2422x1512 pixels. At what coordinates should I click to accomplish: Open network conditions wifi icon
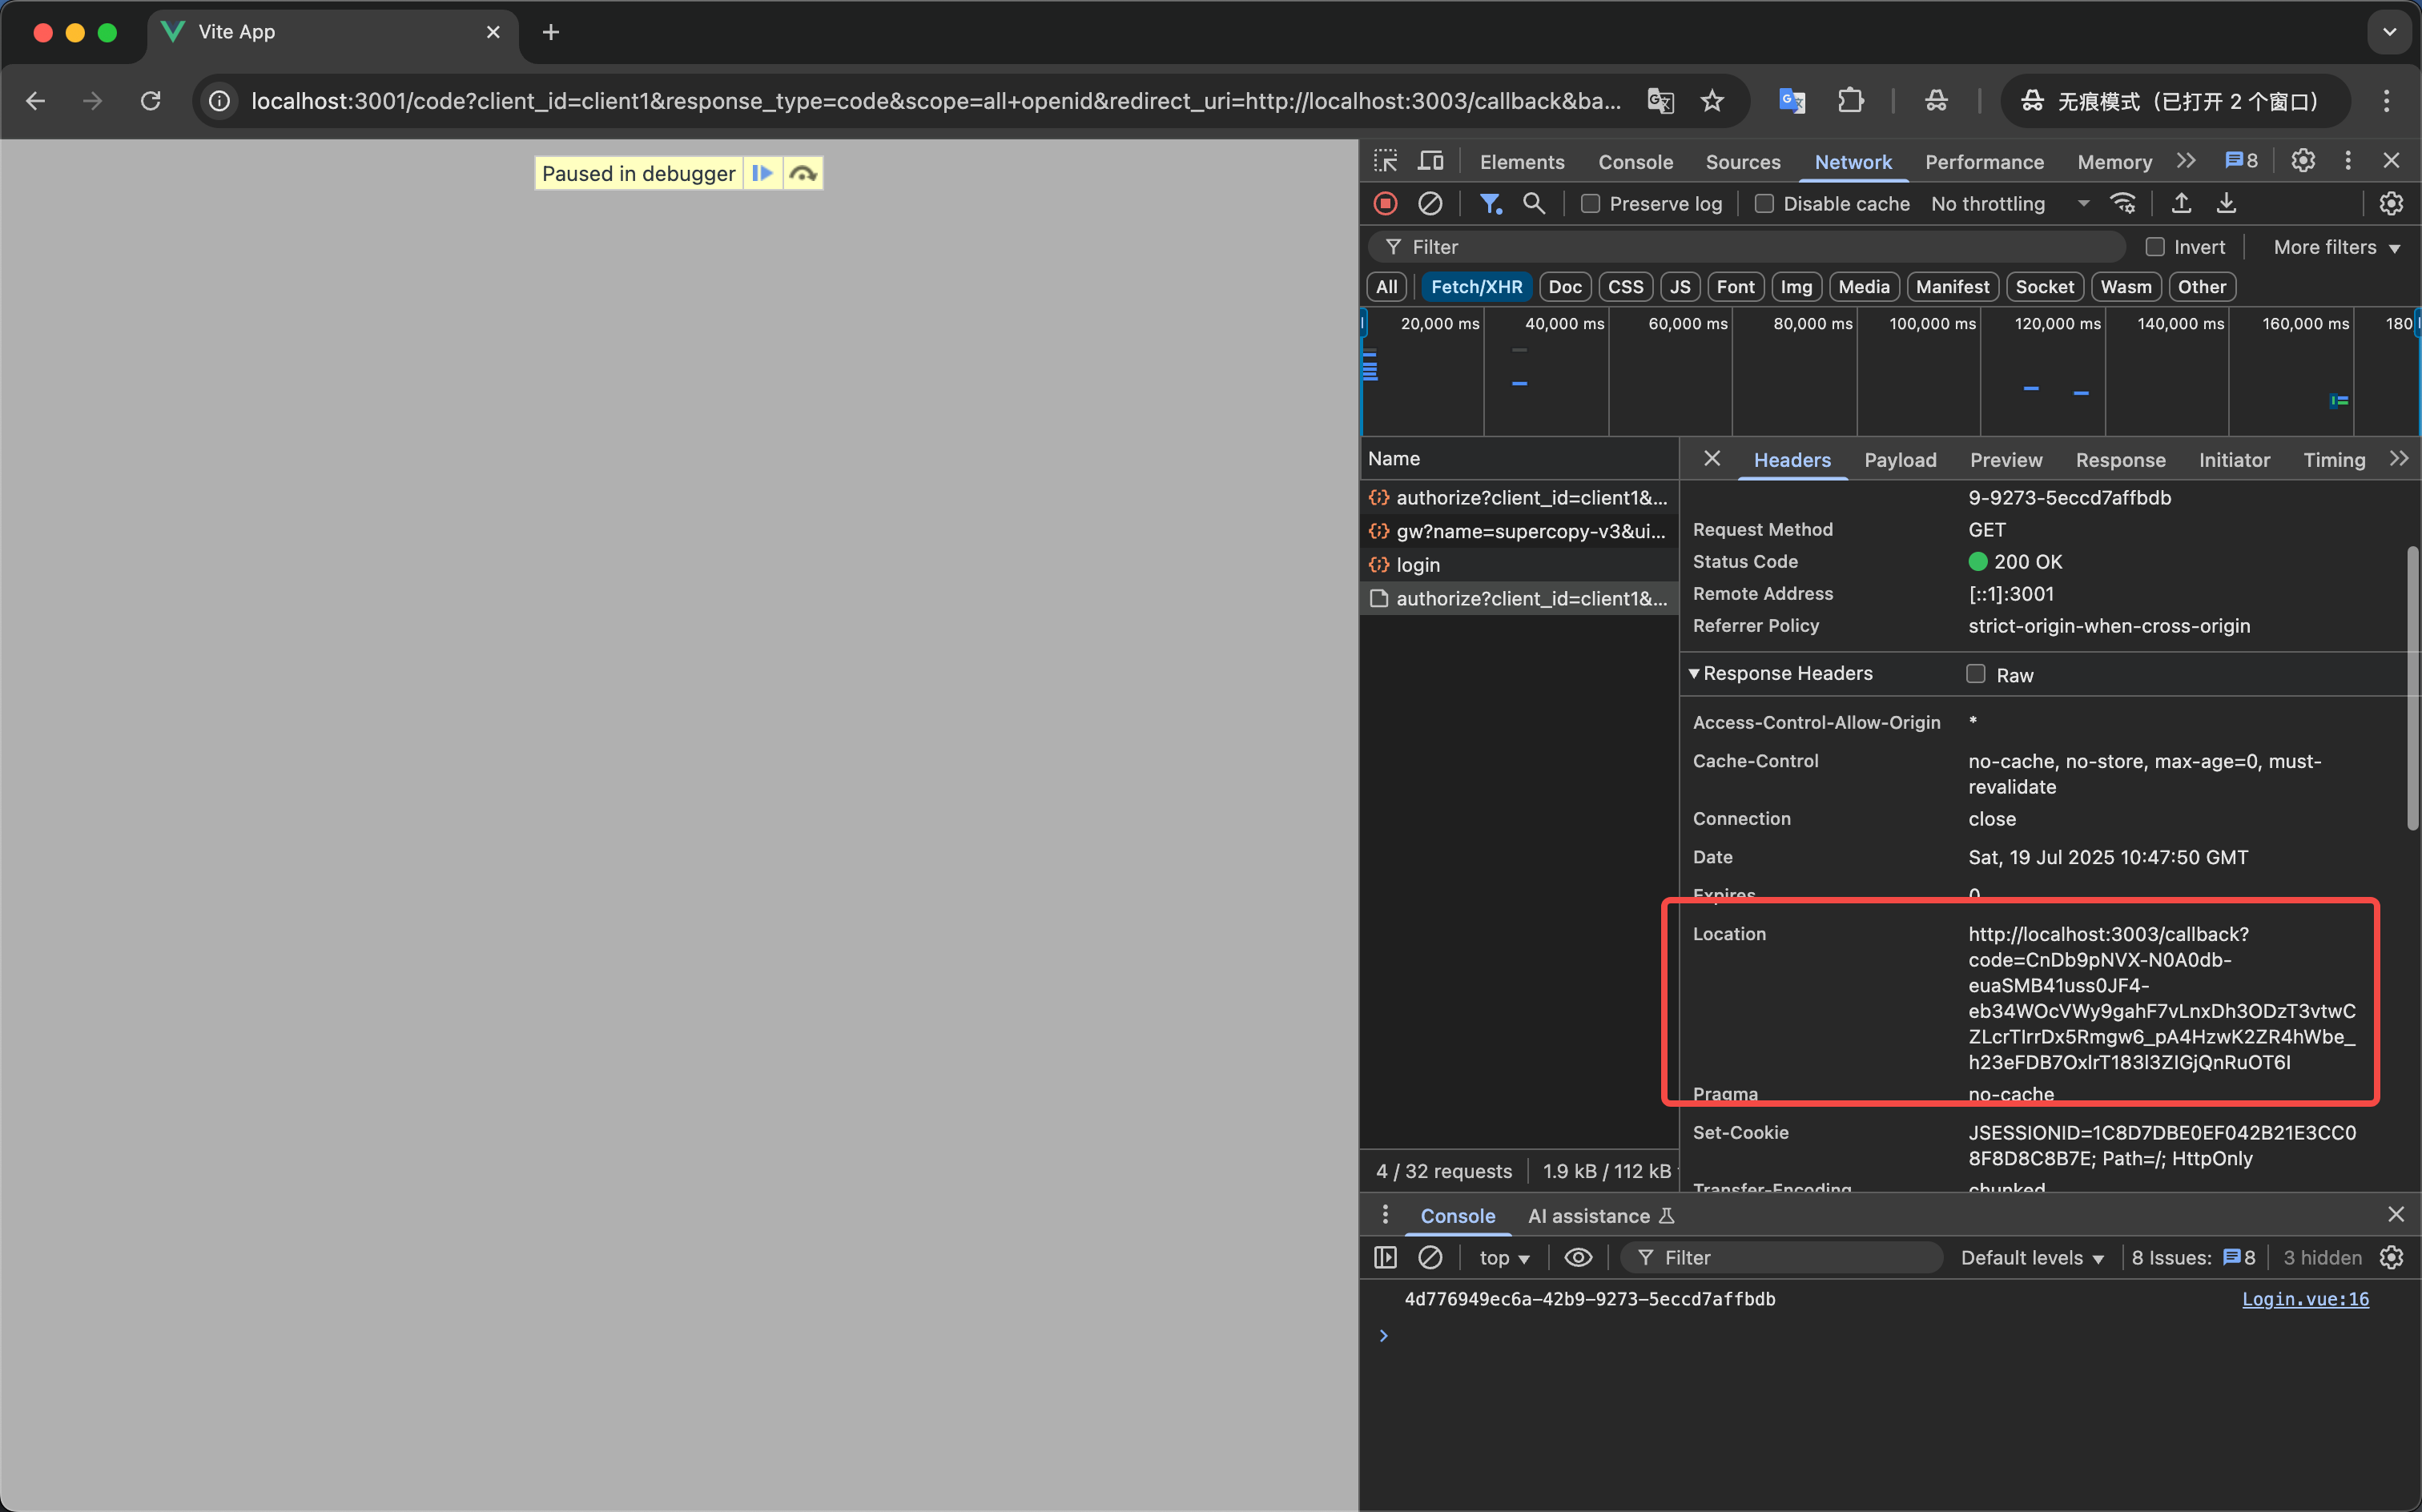(2122, 204)
